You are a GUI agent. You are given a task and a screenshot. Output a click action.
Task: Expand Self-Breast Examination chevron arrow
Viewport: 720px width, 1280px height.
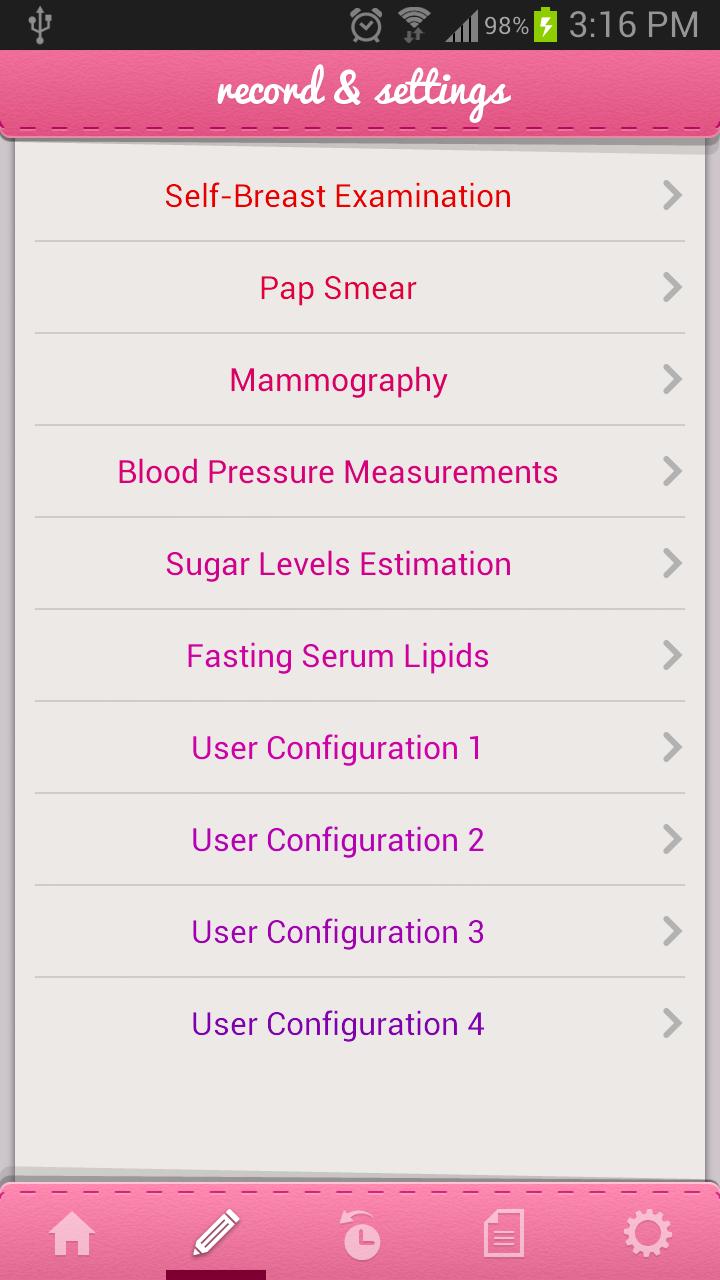click(672, 196)
